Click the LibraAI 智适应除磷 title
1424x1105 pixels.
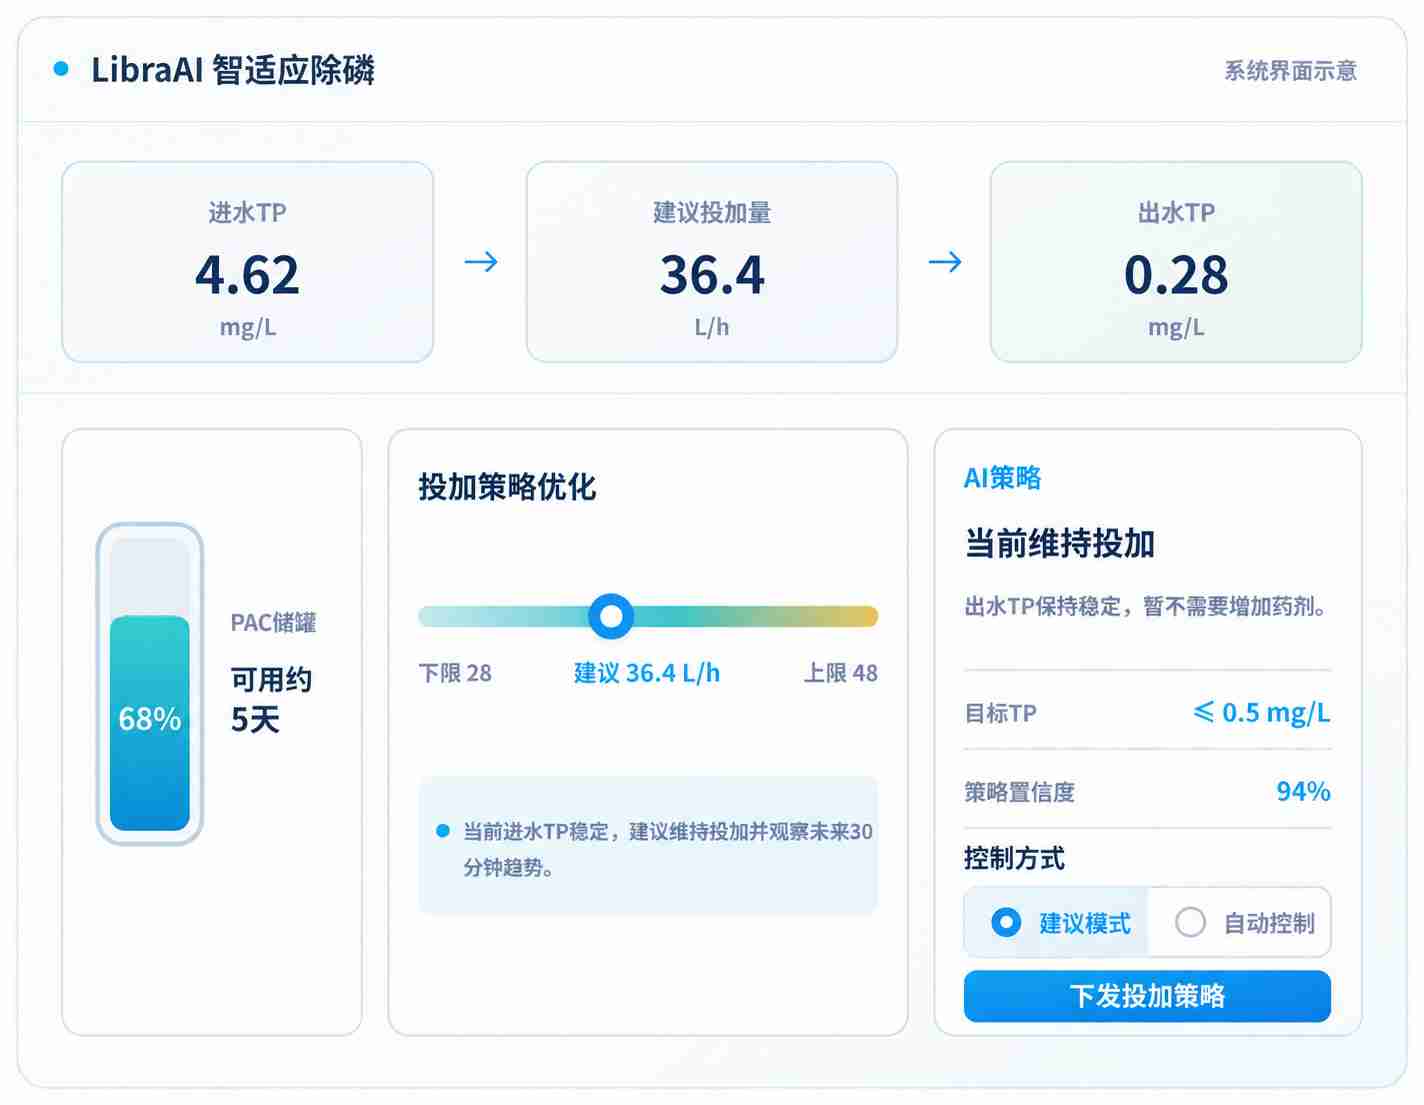[233, 70]
